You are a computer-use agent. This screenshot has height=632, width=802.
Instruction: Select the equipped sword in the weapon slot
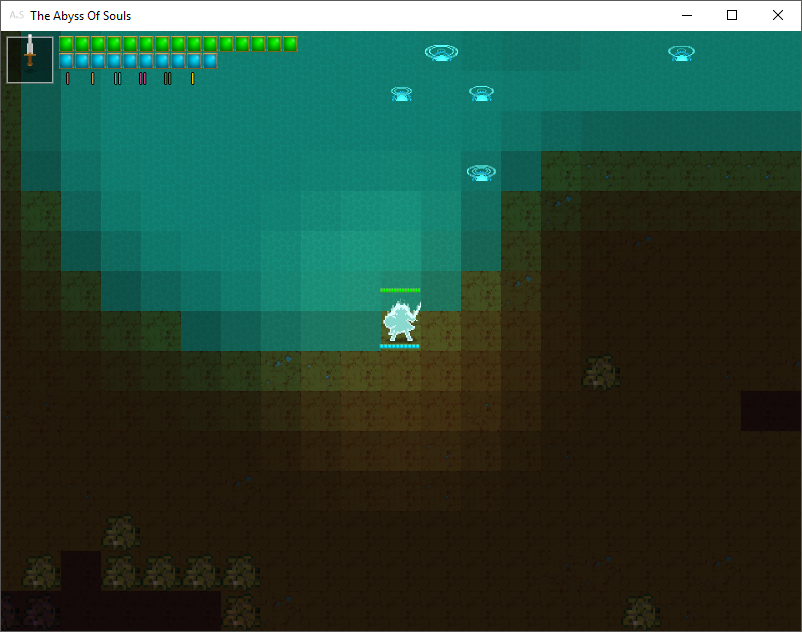[x=29, y=58]
